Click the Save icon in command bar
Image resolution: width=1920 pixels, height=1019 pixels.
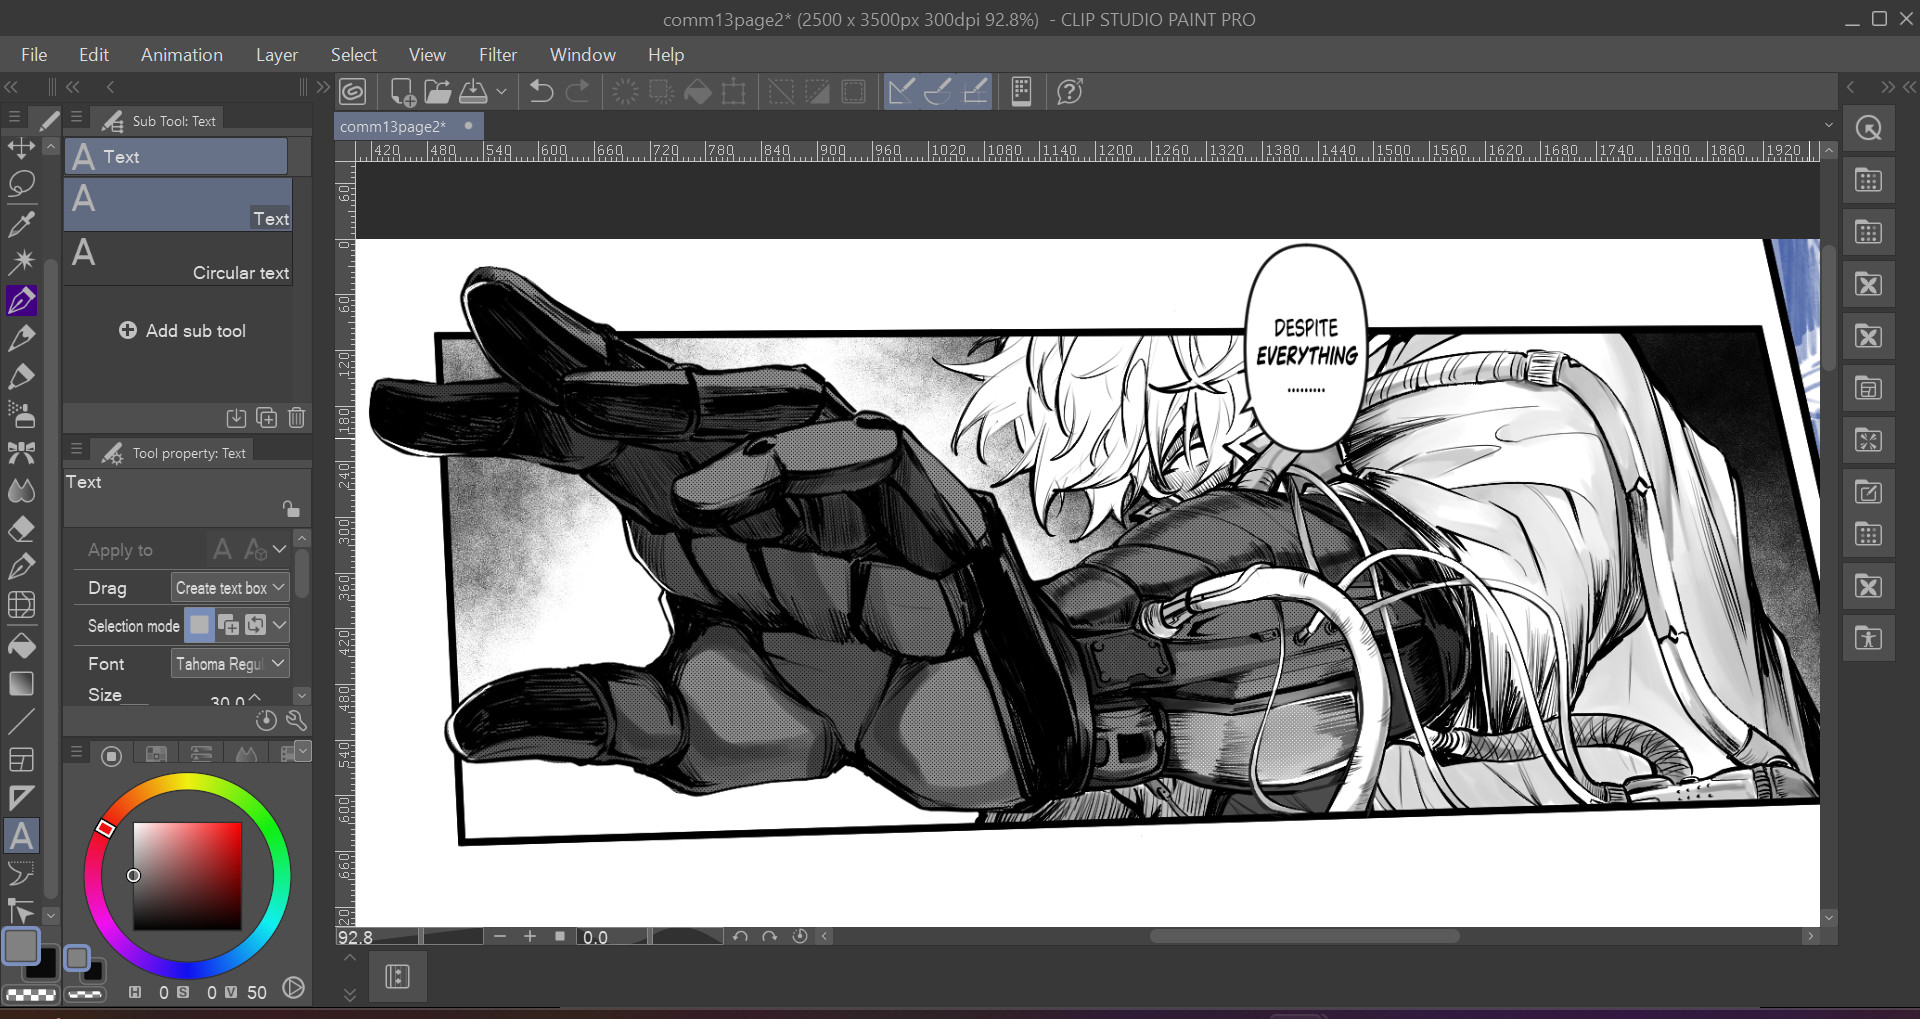point(473,92)
